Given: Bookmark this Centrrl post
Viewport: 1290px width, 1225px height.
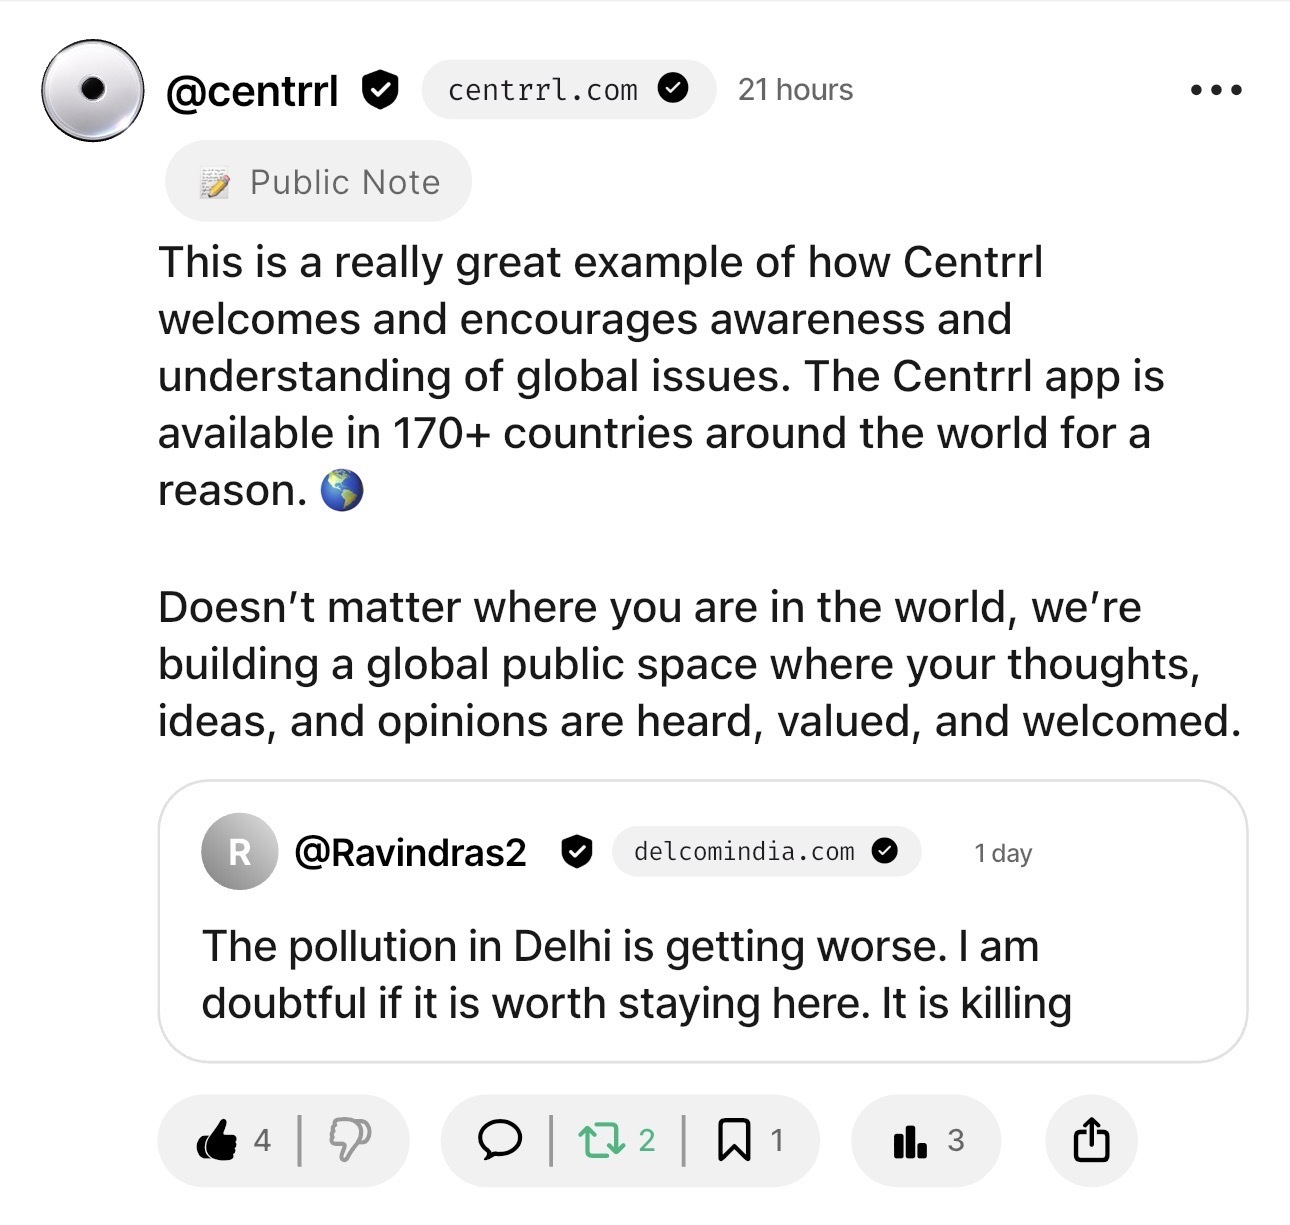Looking at the screenshot, I should [735, 1140].
